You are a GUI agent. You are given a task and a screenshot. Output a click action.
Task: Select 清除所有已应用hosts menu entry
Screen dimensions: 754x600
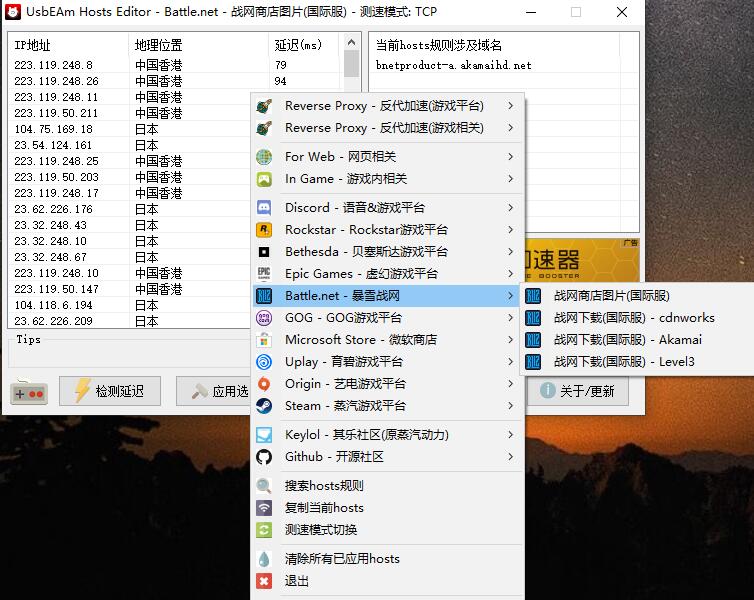point(342,559)
